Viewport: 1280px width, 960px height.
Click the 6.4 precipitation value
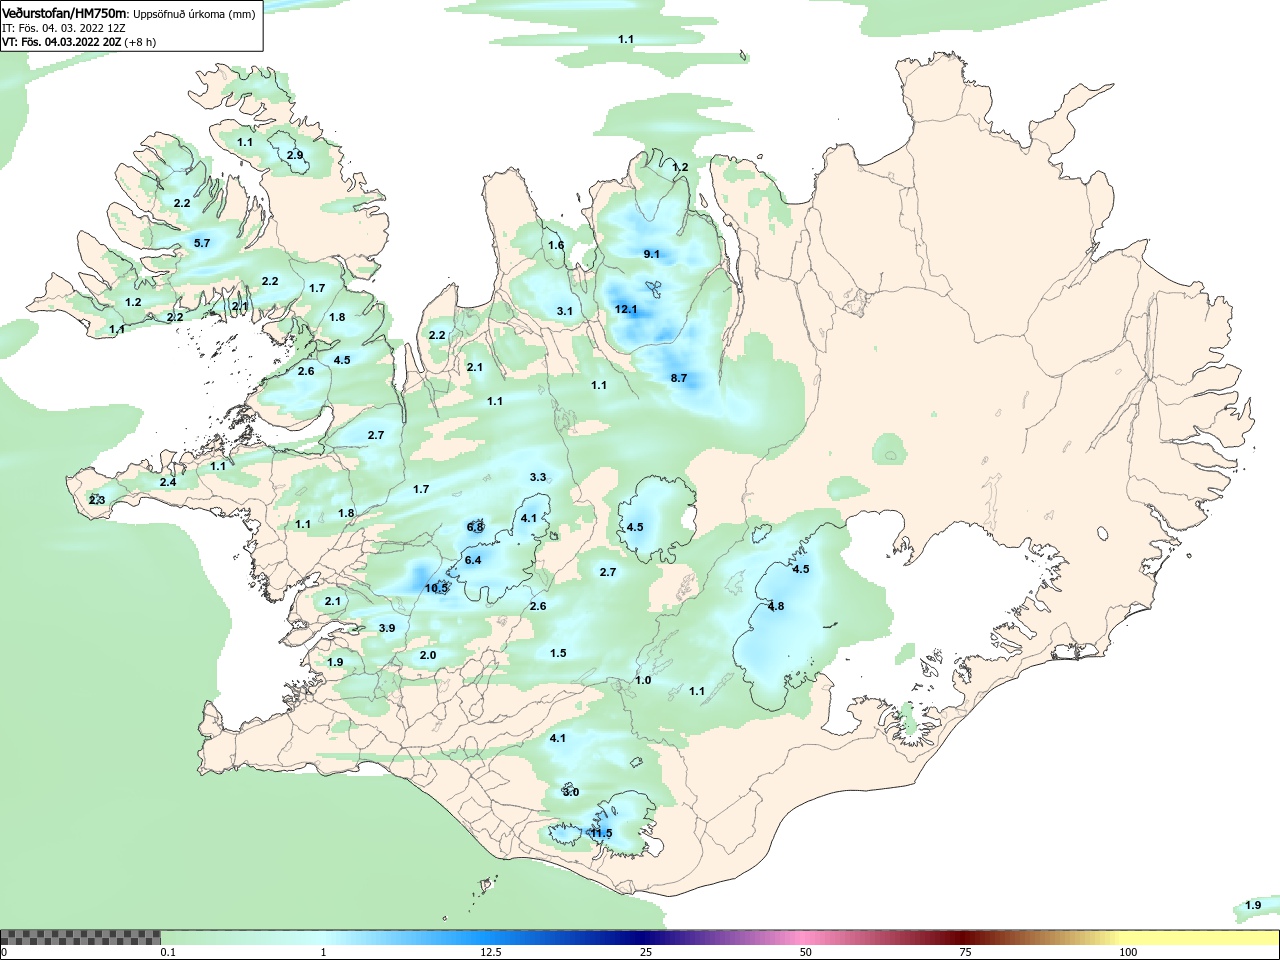(473, 560)
